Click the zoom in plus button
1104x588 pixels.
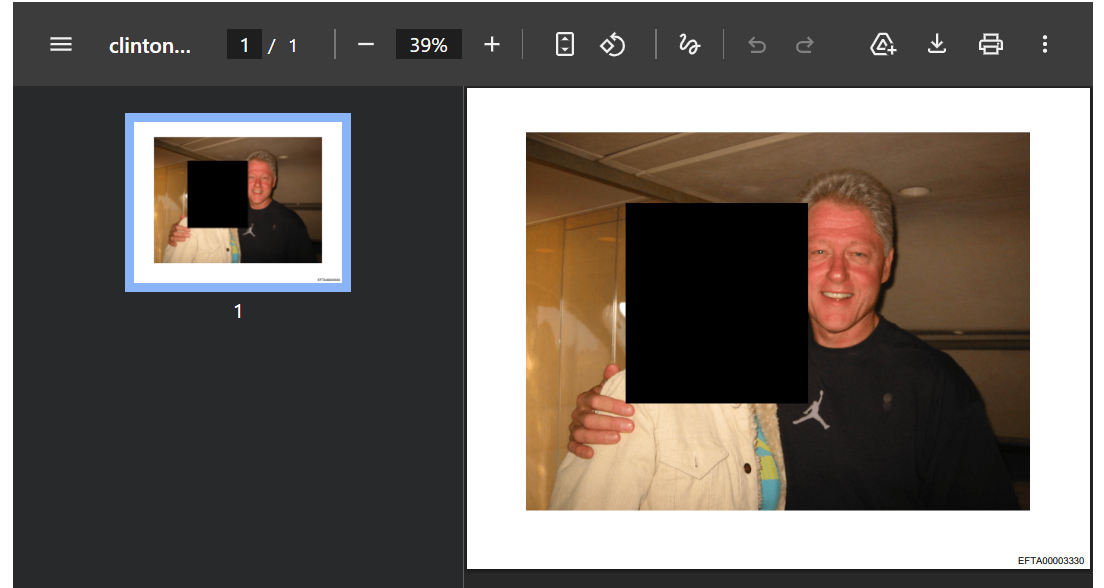[491, 45]
